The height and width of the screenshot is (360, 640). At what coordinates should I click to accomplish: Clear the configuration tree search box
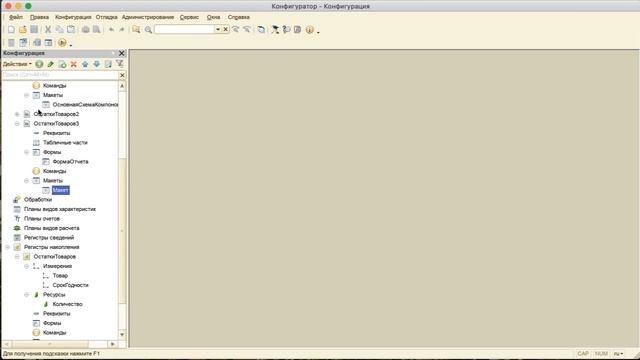(x=122, y=76)
